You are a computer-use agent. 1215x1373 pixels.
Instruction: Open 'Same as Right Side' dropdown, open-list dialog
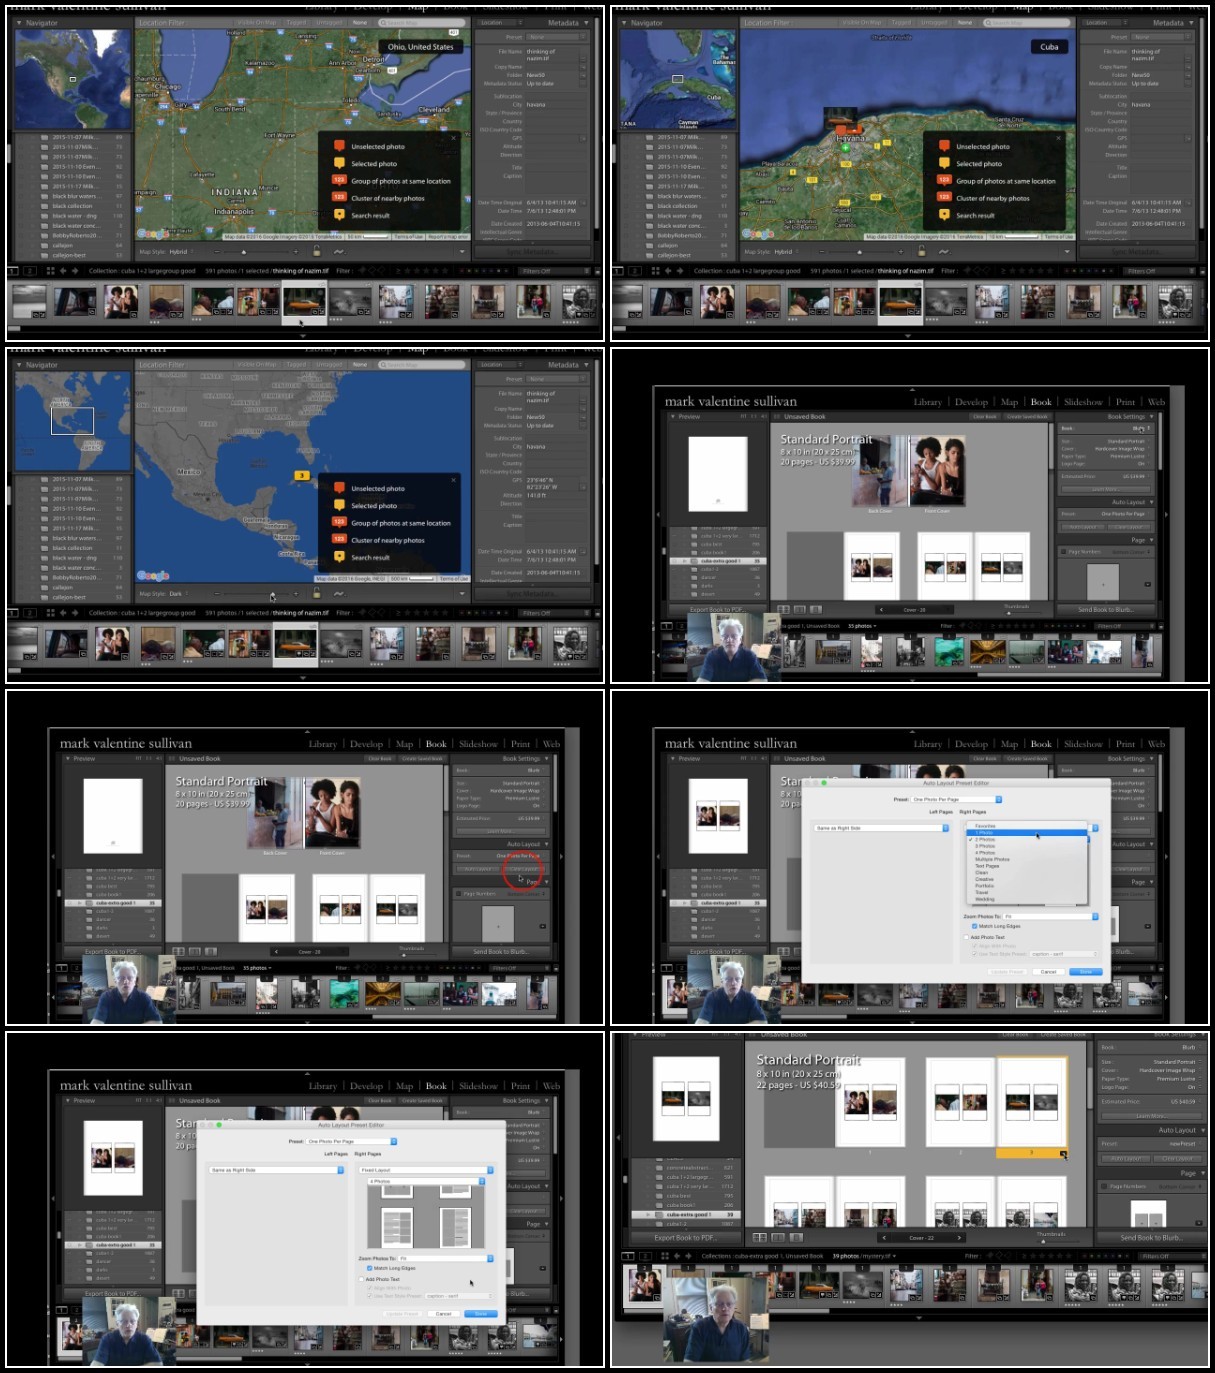(881, 828)
